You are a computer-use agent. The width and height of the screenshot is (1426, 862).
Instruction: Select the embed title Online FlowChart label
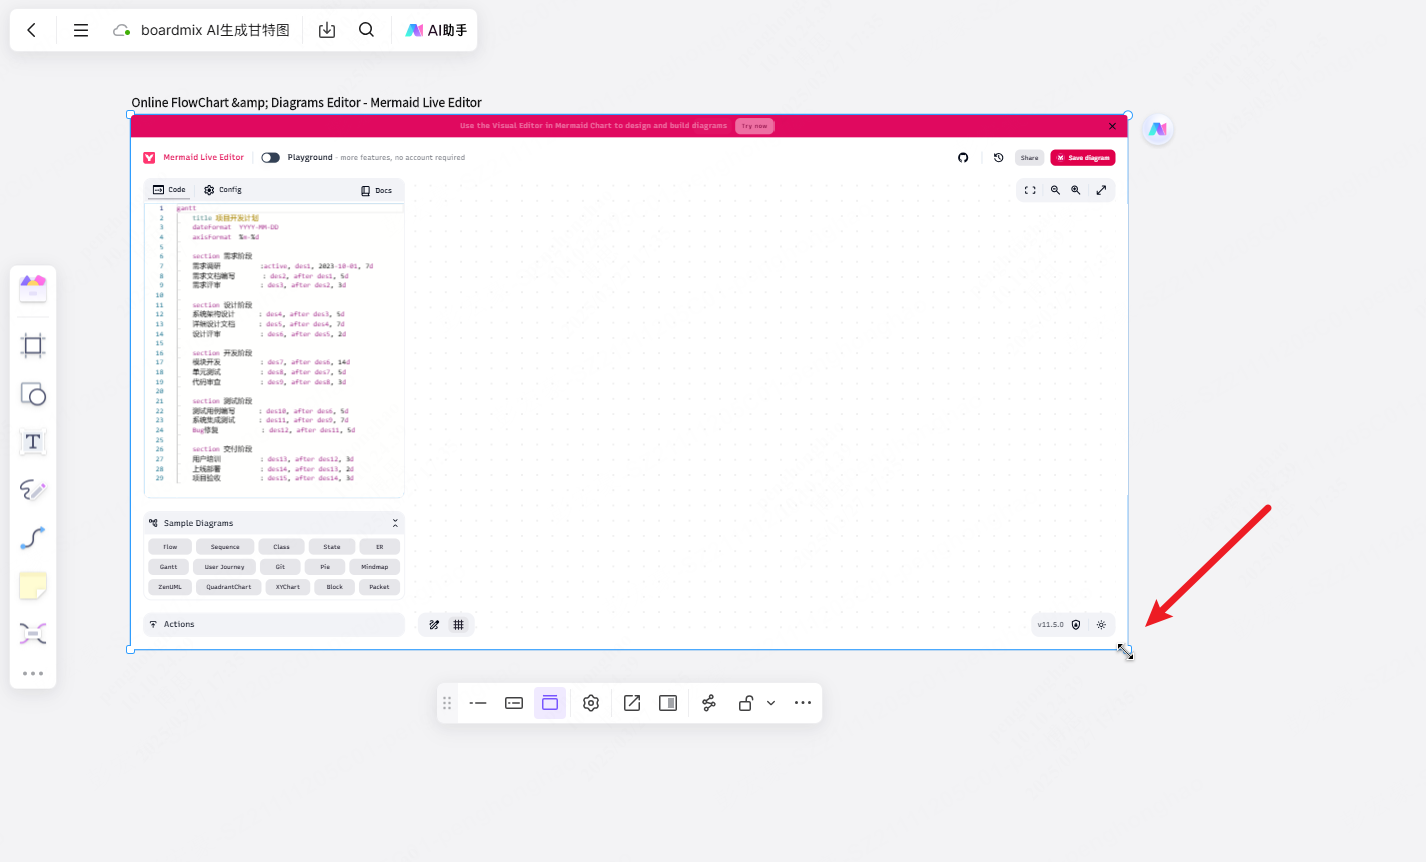tap(306, 102)
